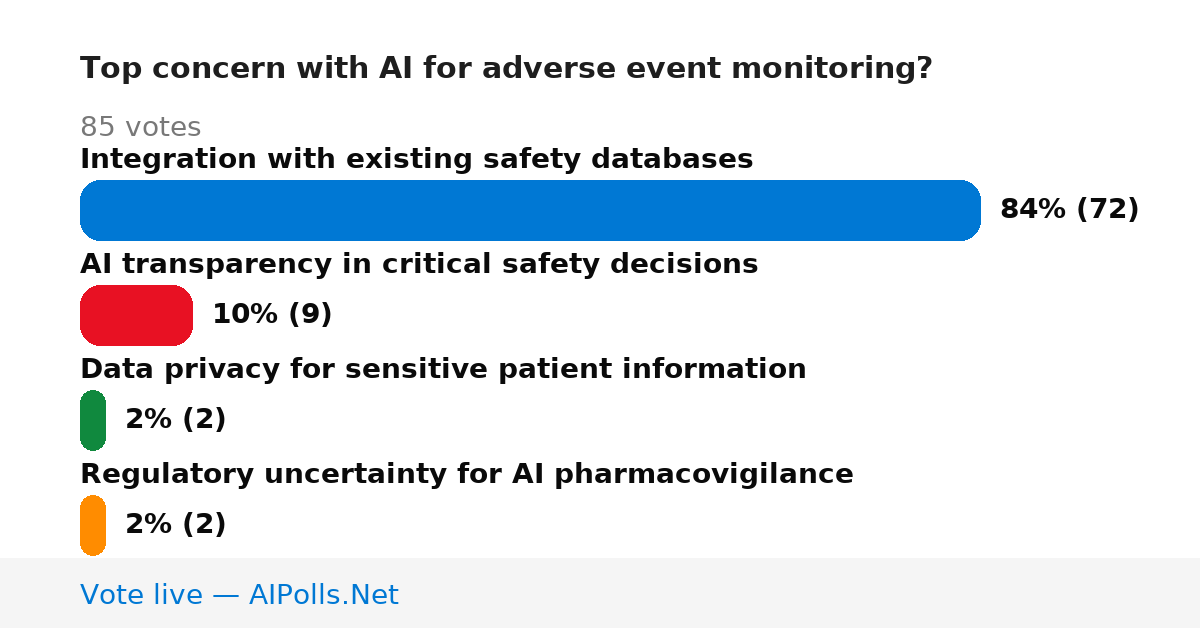Click the 84% (72) result label
The width and height of the screenshot is (1200, 628).
[x=1069, y=209]
